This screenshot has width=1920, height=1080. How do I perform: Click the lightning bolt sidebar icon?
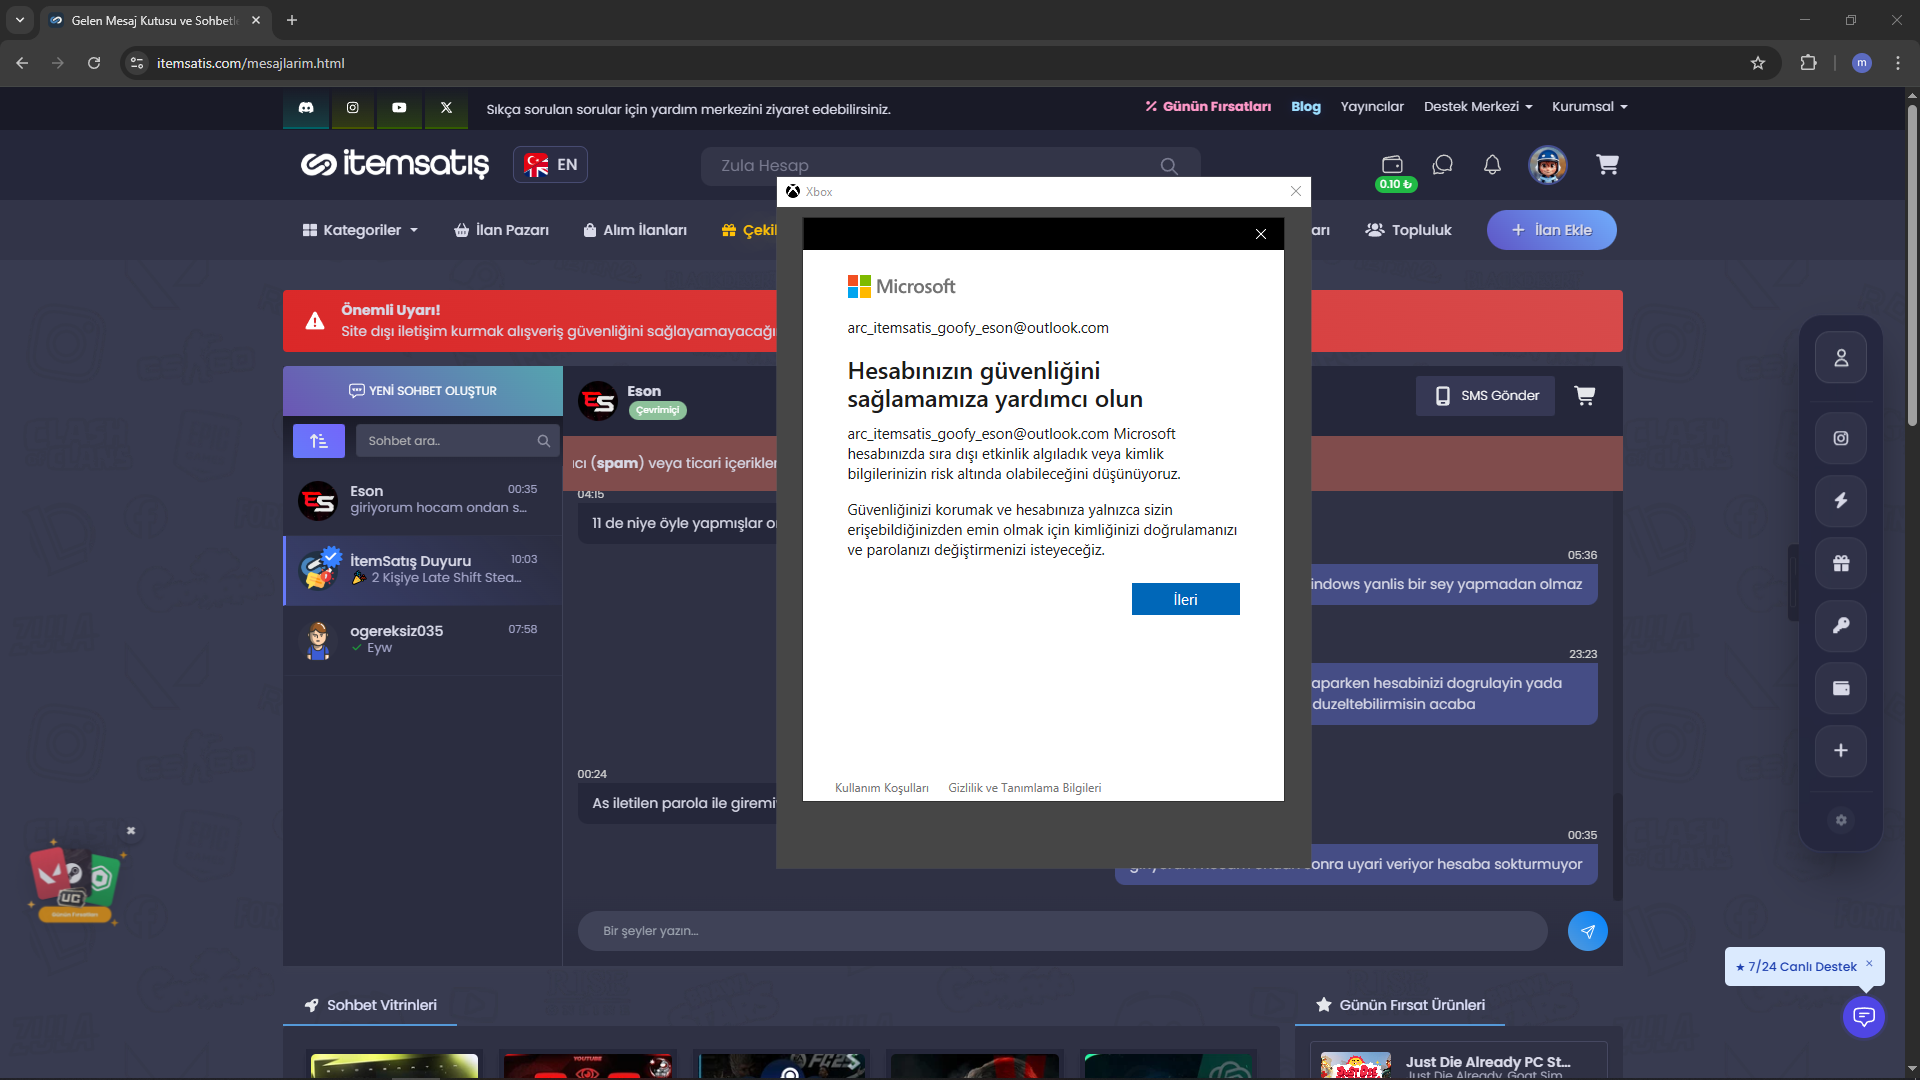pos(1841,500)
